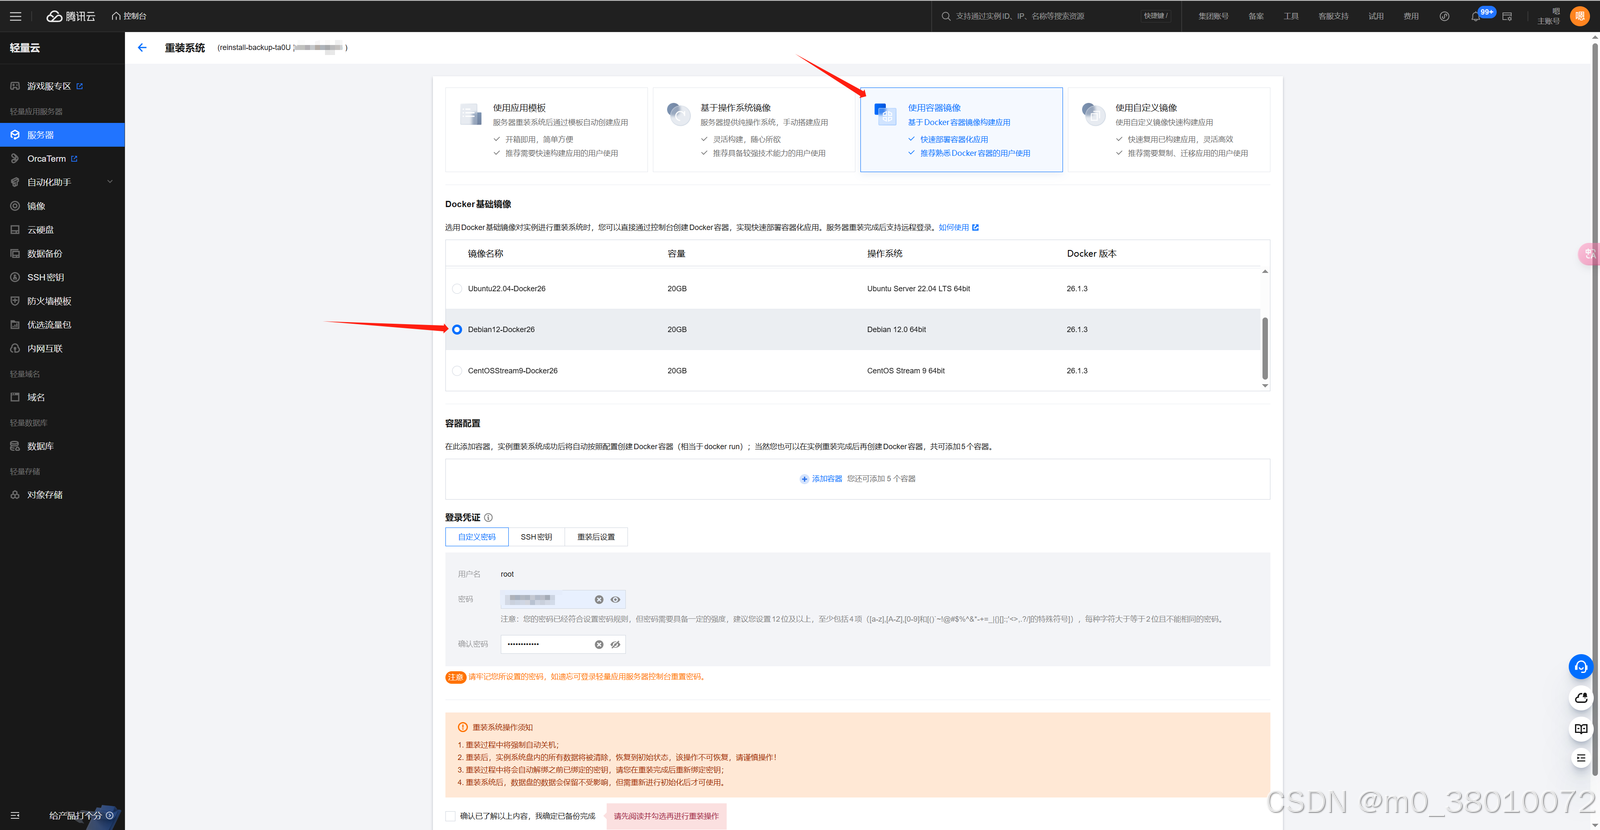This screenshot has height=830, width=1600.
Task: Switch to 重装后设置 tab
Action: point(596,537)
